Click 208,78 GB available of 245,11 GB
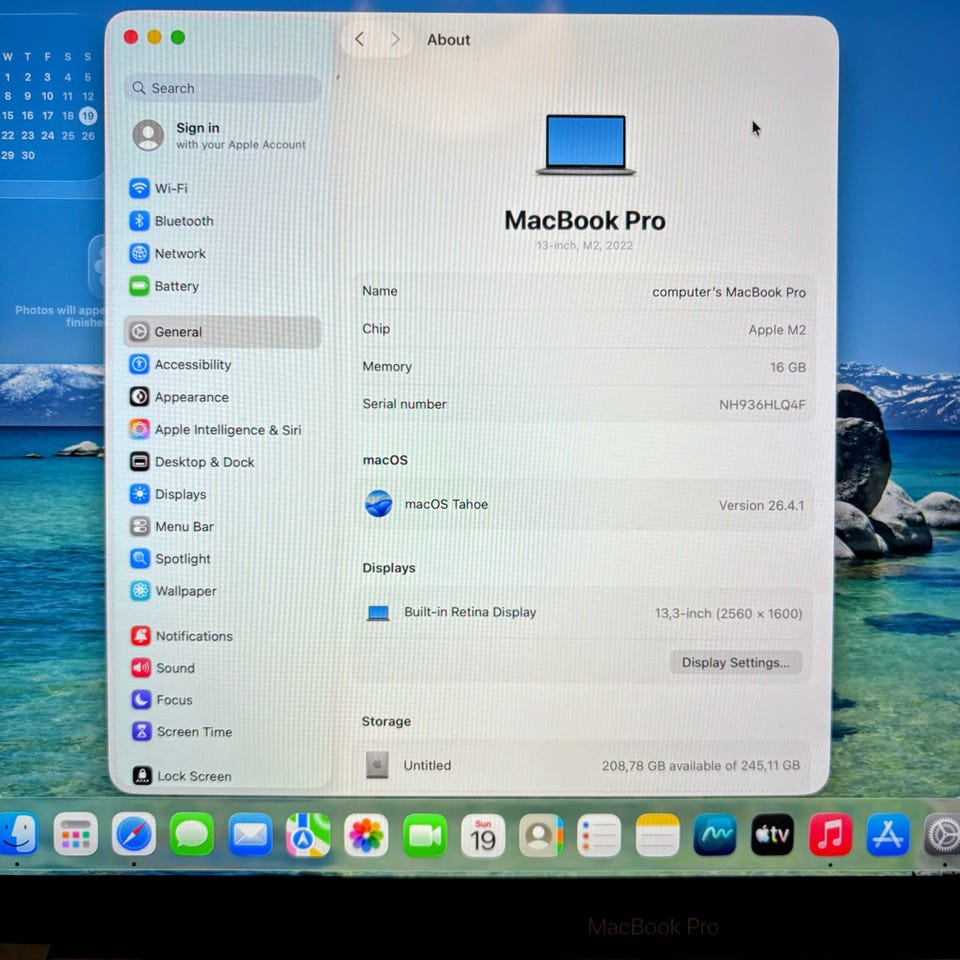The image size is (960, 960). point(700,765)
